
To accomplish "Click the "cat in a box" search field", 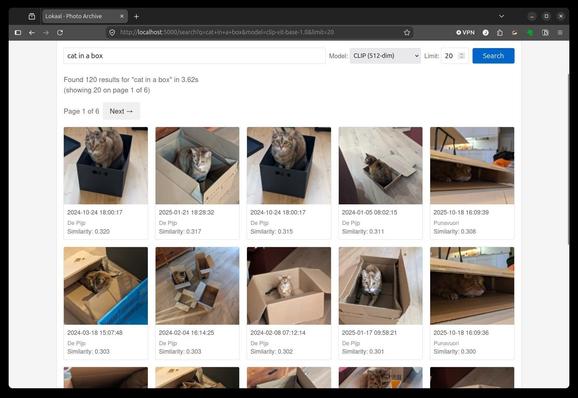I will (194, 56).
